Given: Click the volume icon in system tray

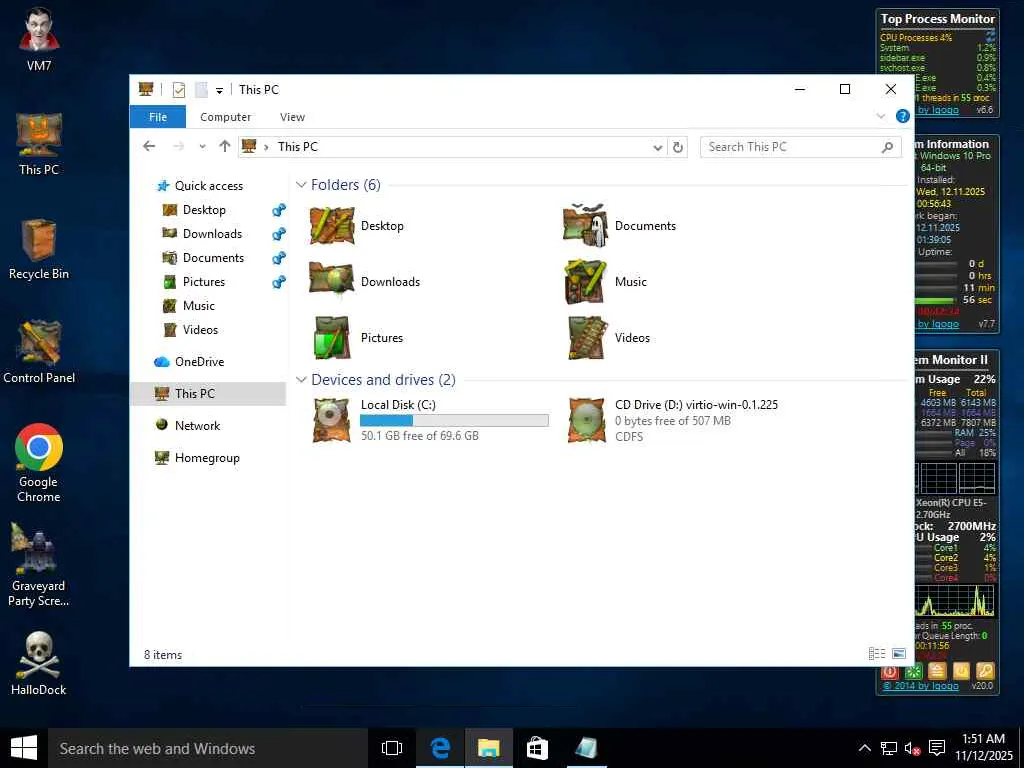Looking at the screenshot, I should click(912, 748).
